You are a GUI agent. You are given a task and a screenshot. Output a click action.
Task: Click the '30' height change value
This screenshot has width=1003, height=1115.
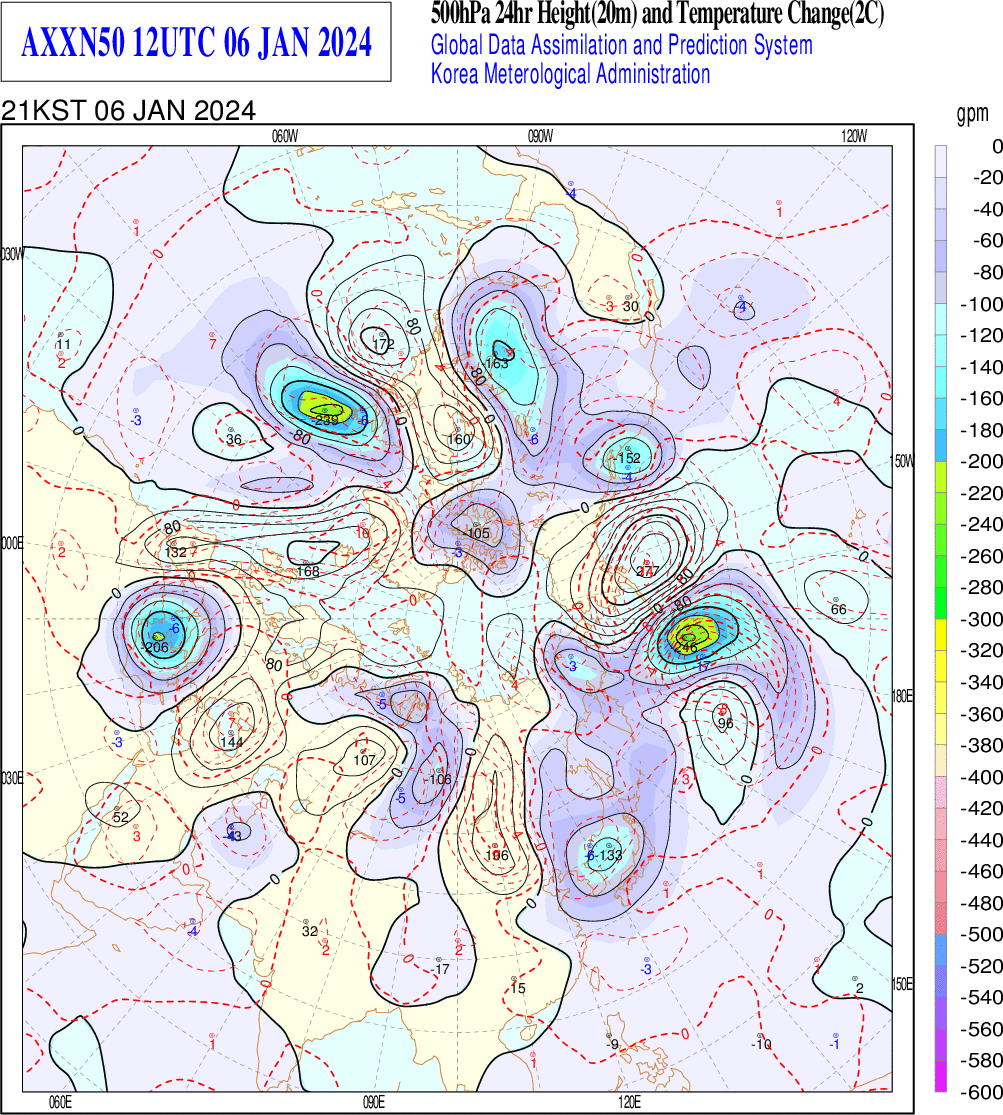[631, 306]
